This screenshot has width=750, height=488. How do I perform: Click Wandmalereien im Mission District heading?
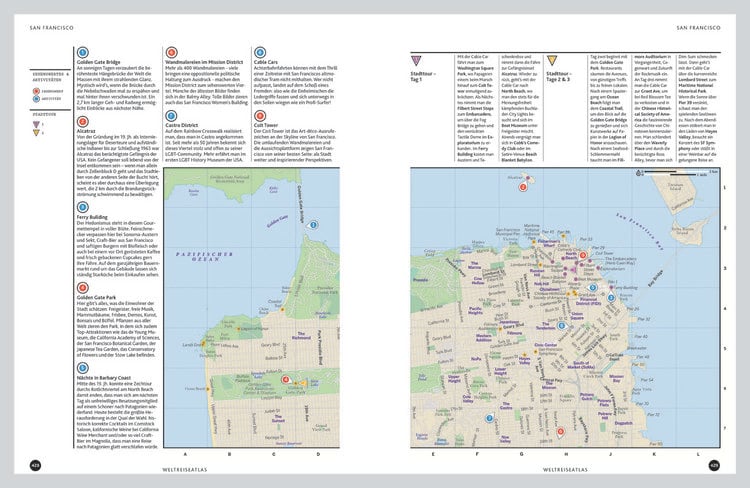click(204, 62)
